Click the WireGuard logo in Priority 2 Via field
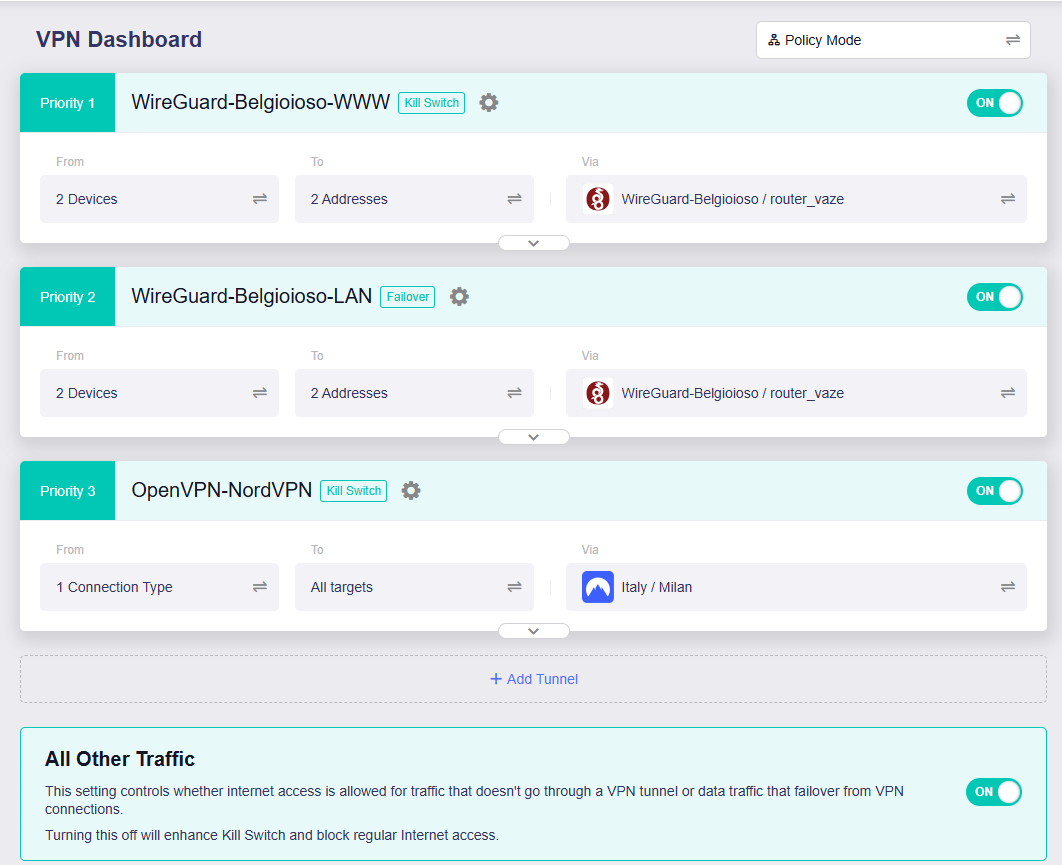The width and height of the screenshot is (1062, 865). point(597,393)
